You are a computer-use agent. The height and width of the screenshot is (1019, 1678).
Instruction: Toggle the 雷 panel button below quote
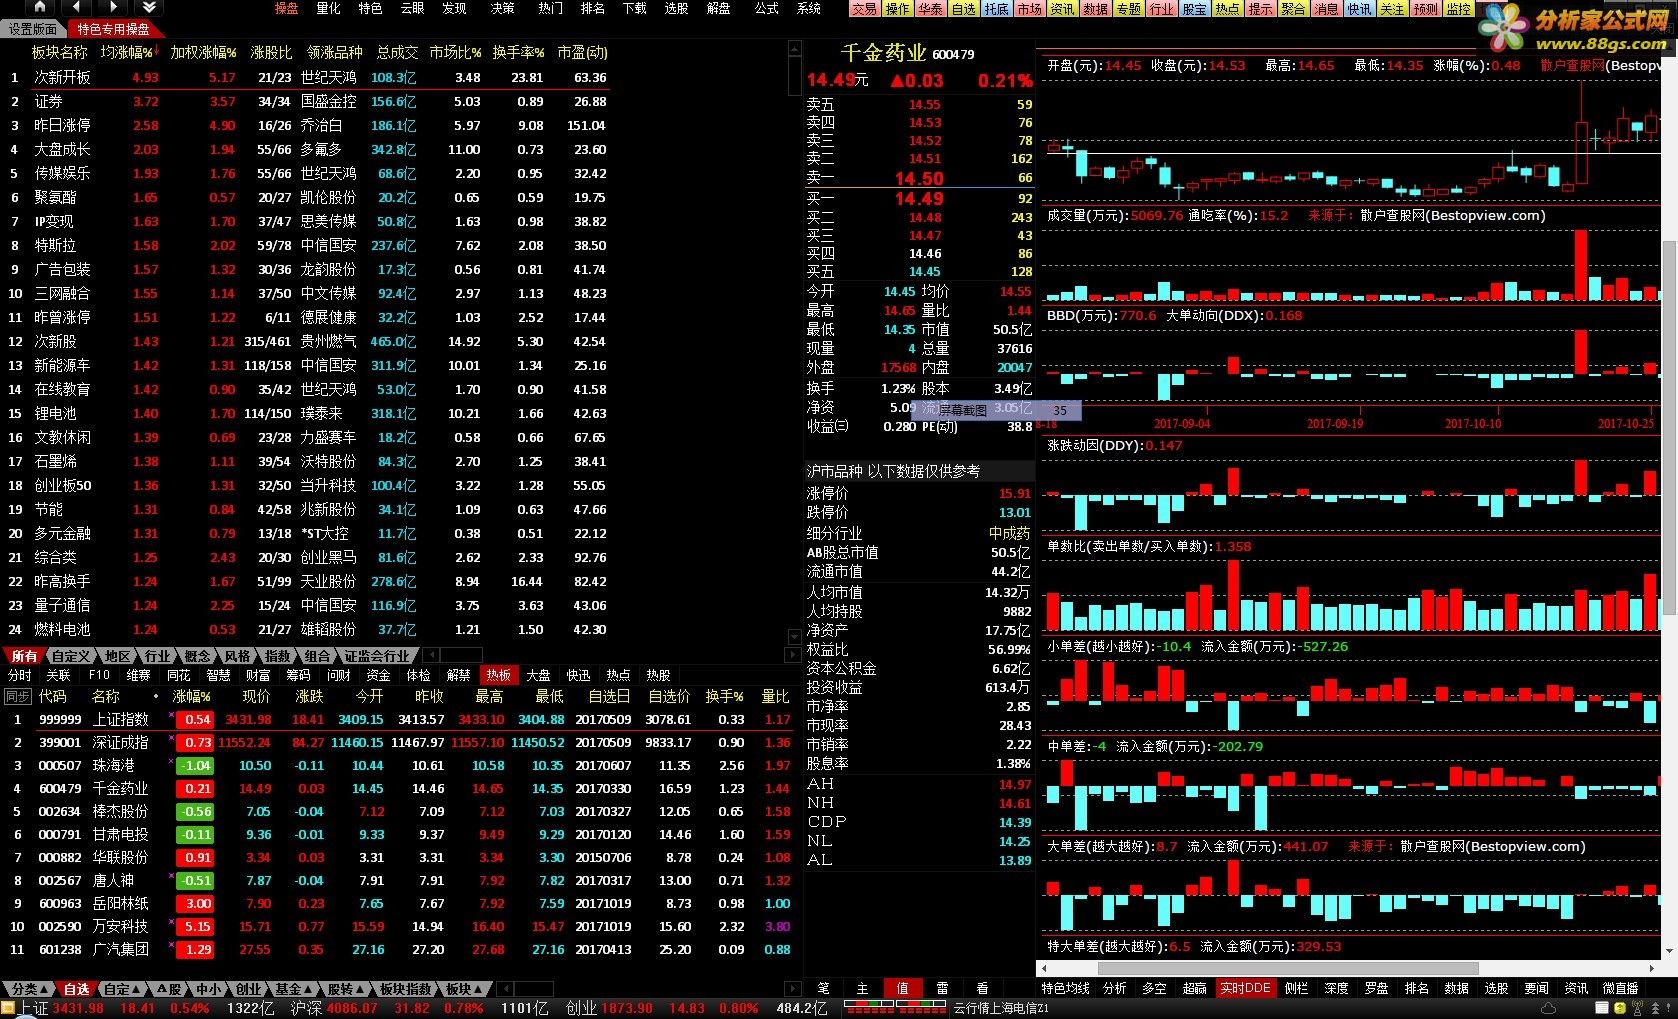[x=942, y=988]
